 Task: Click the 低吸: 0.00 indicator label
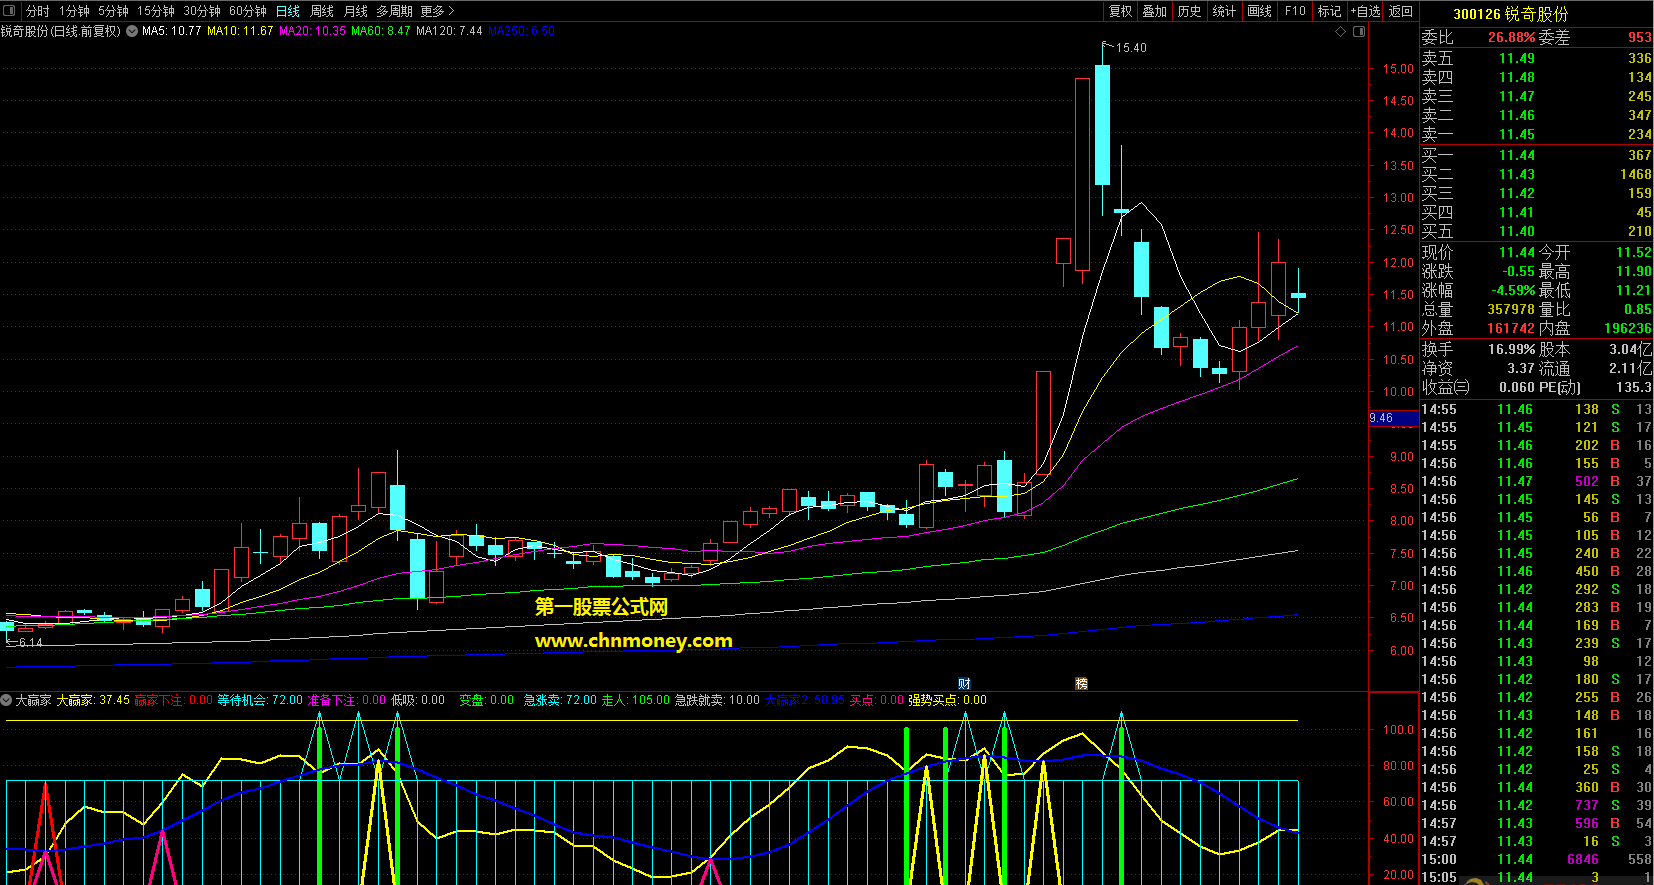(418, 700)
